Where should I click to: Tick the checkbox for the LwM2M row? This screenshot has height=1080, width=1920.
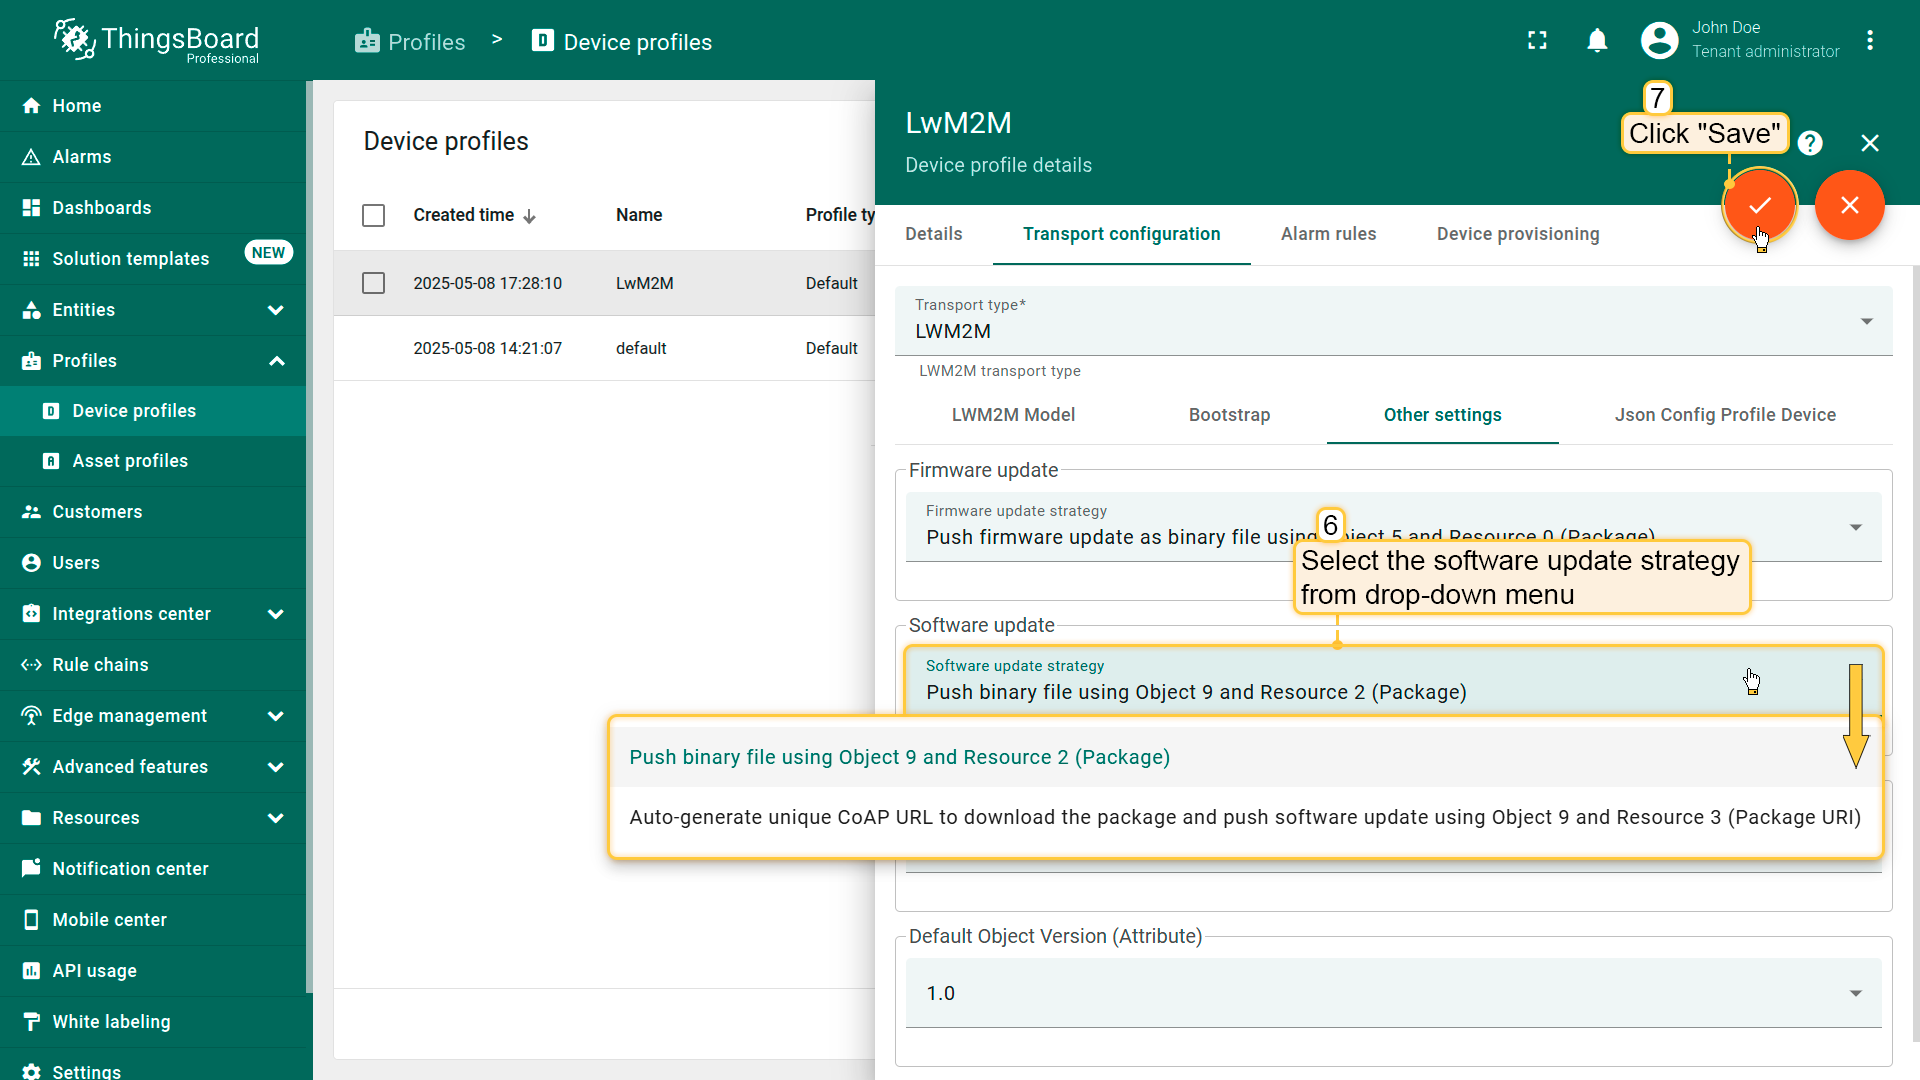tap(373, 284)
